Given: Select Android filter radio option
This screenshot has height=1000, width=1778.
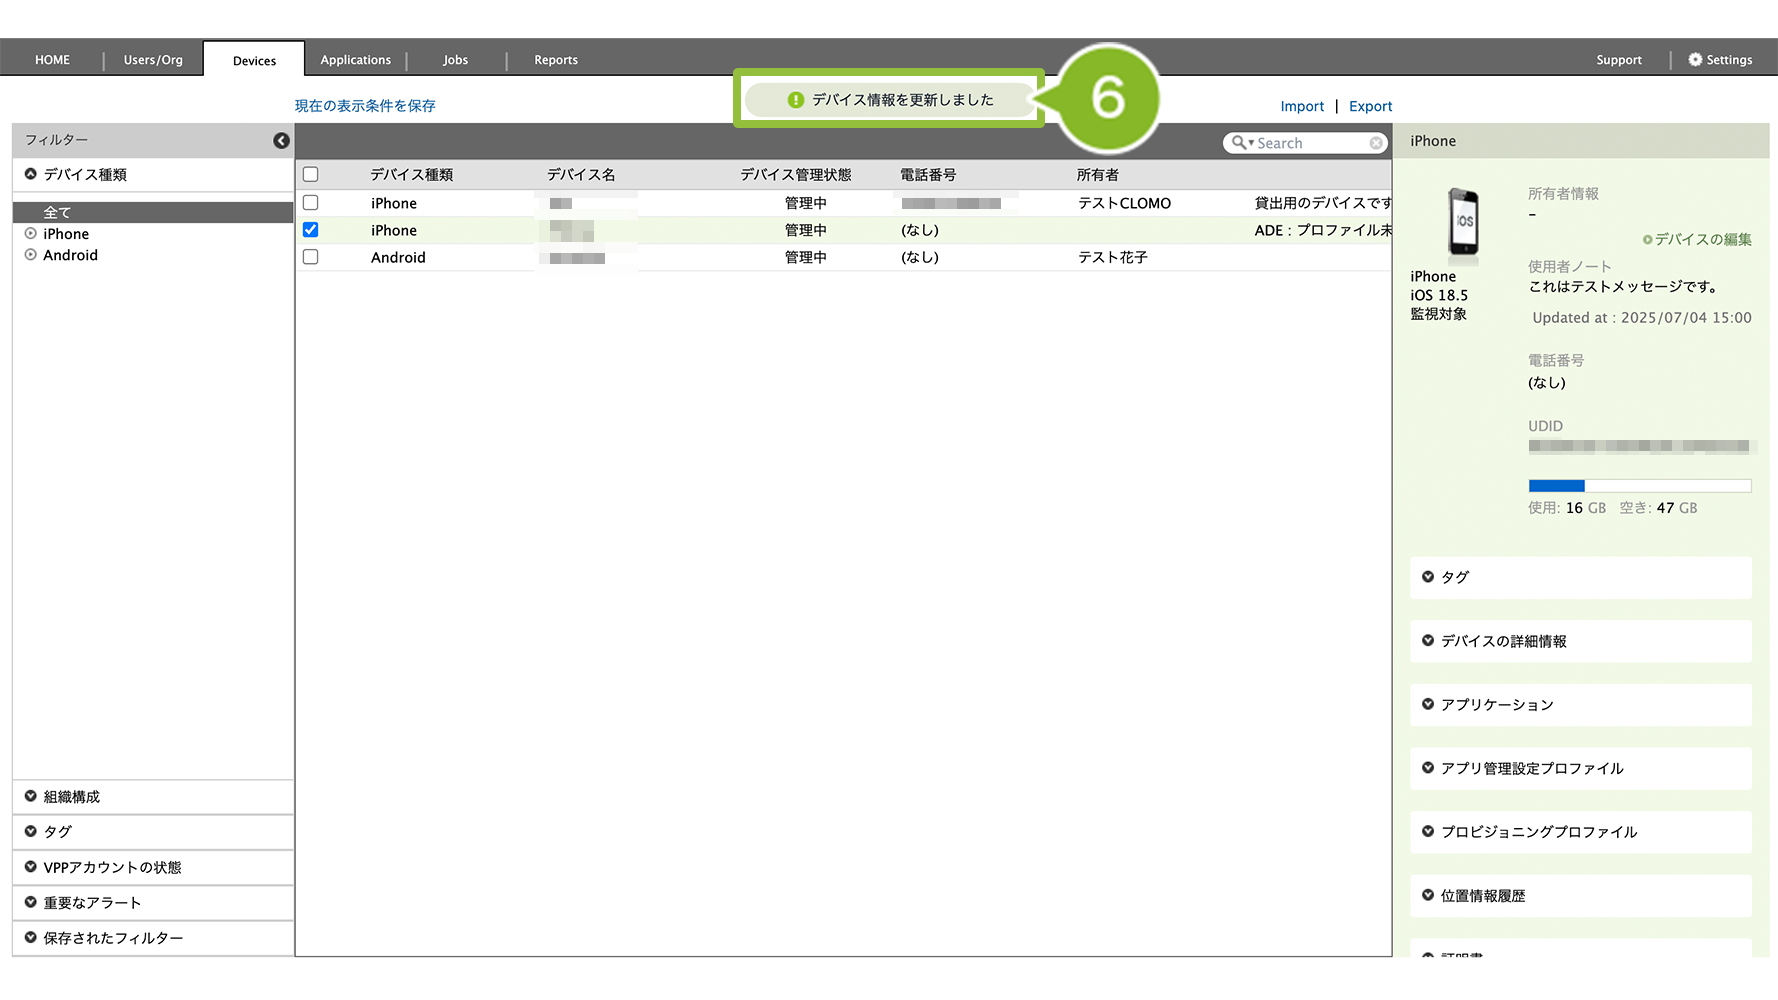Looking at the screenshot, I should pos(31,255).
